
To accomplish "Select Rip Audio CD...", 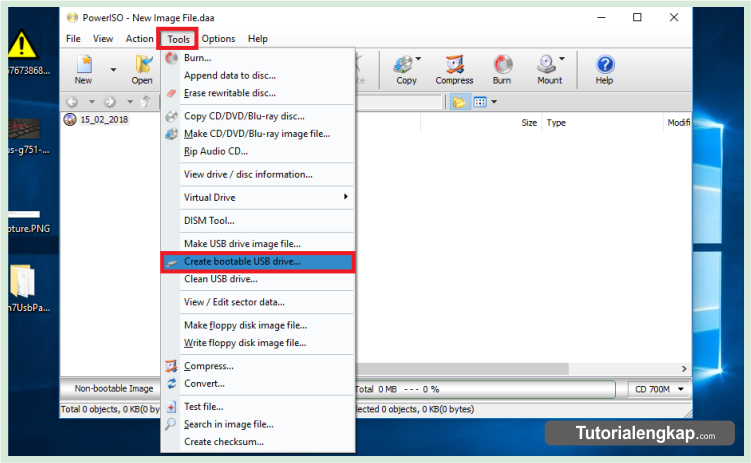I will [258, 151].
